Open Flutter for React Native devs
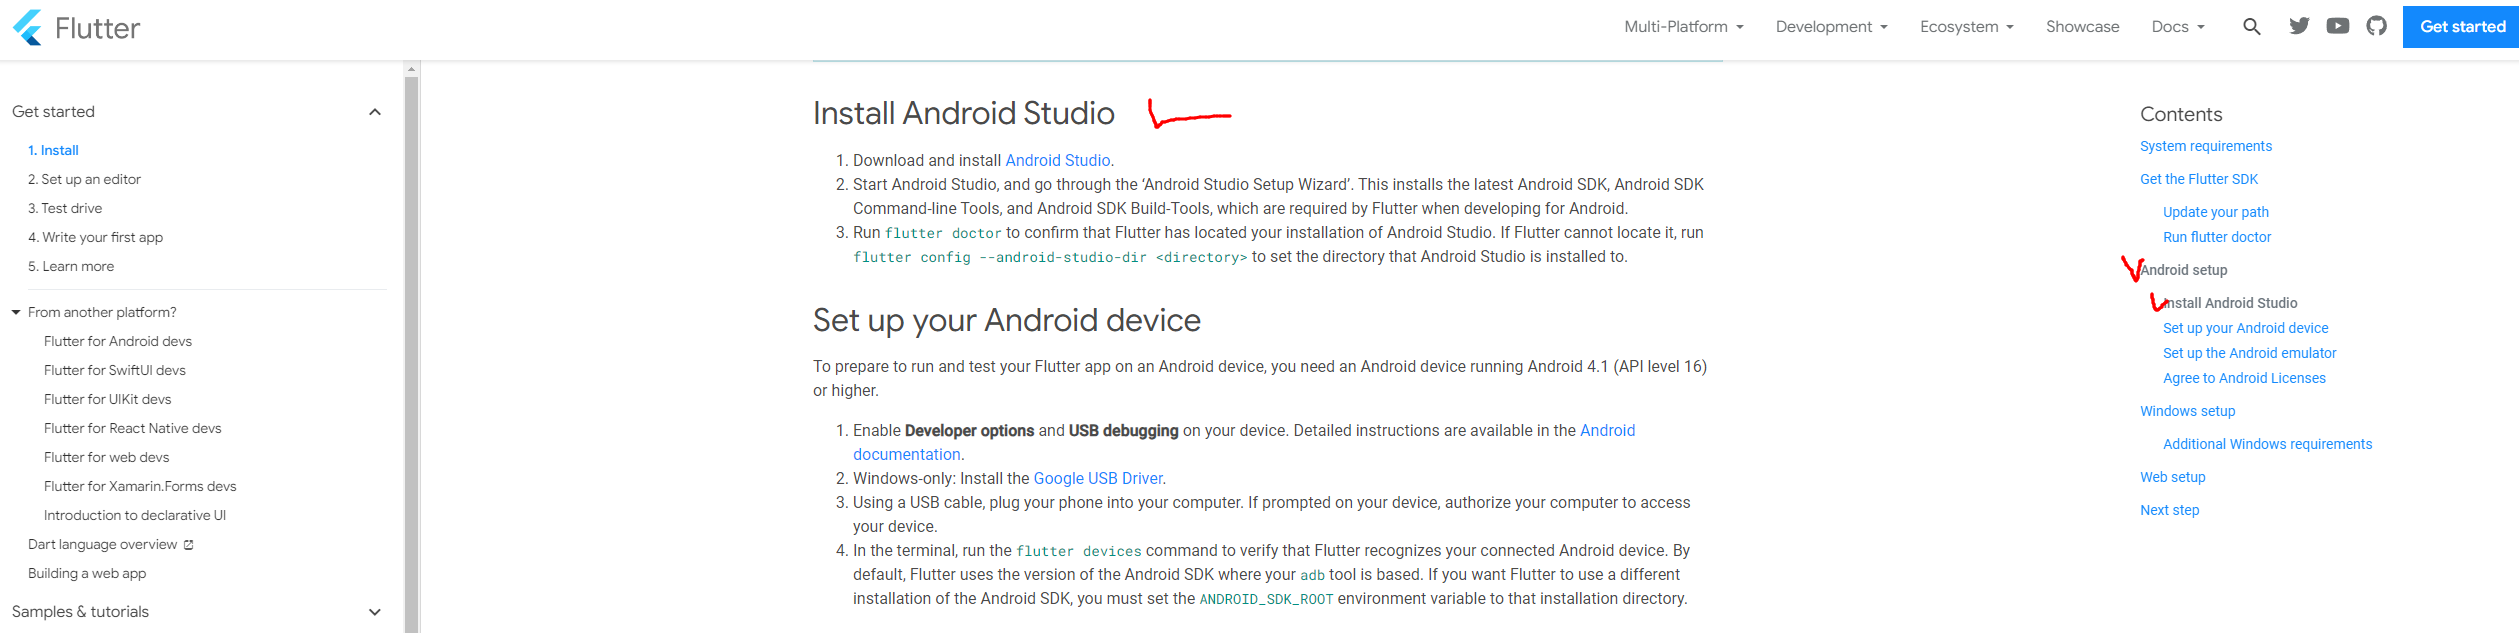This screenshot has width=2519, height=633. (133, 429)
